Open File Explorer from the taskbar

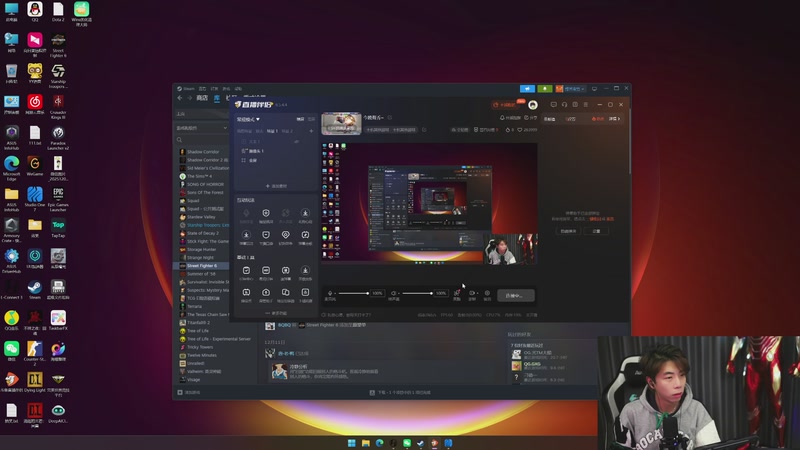click(365, 443)
